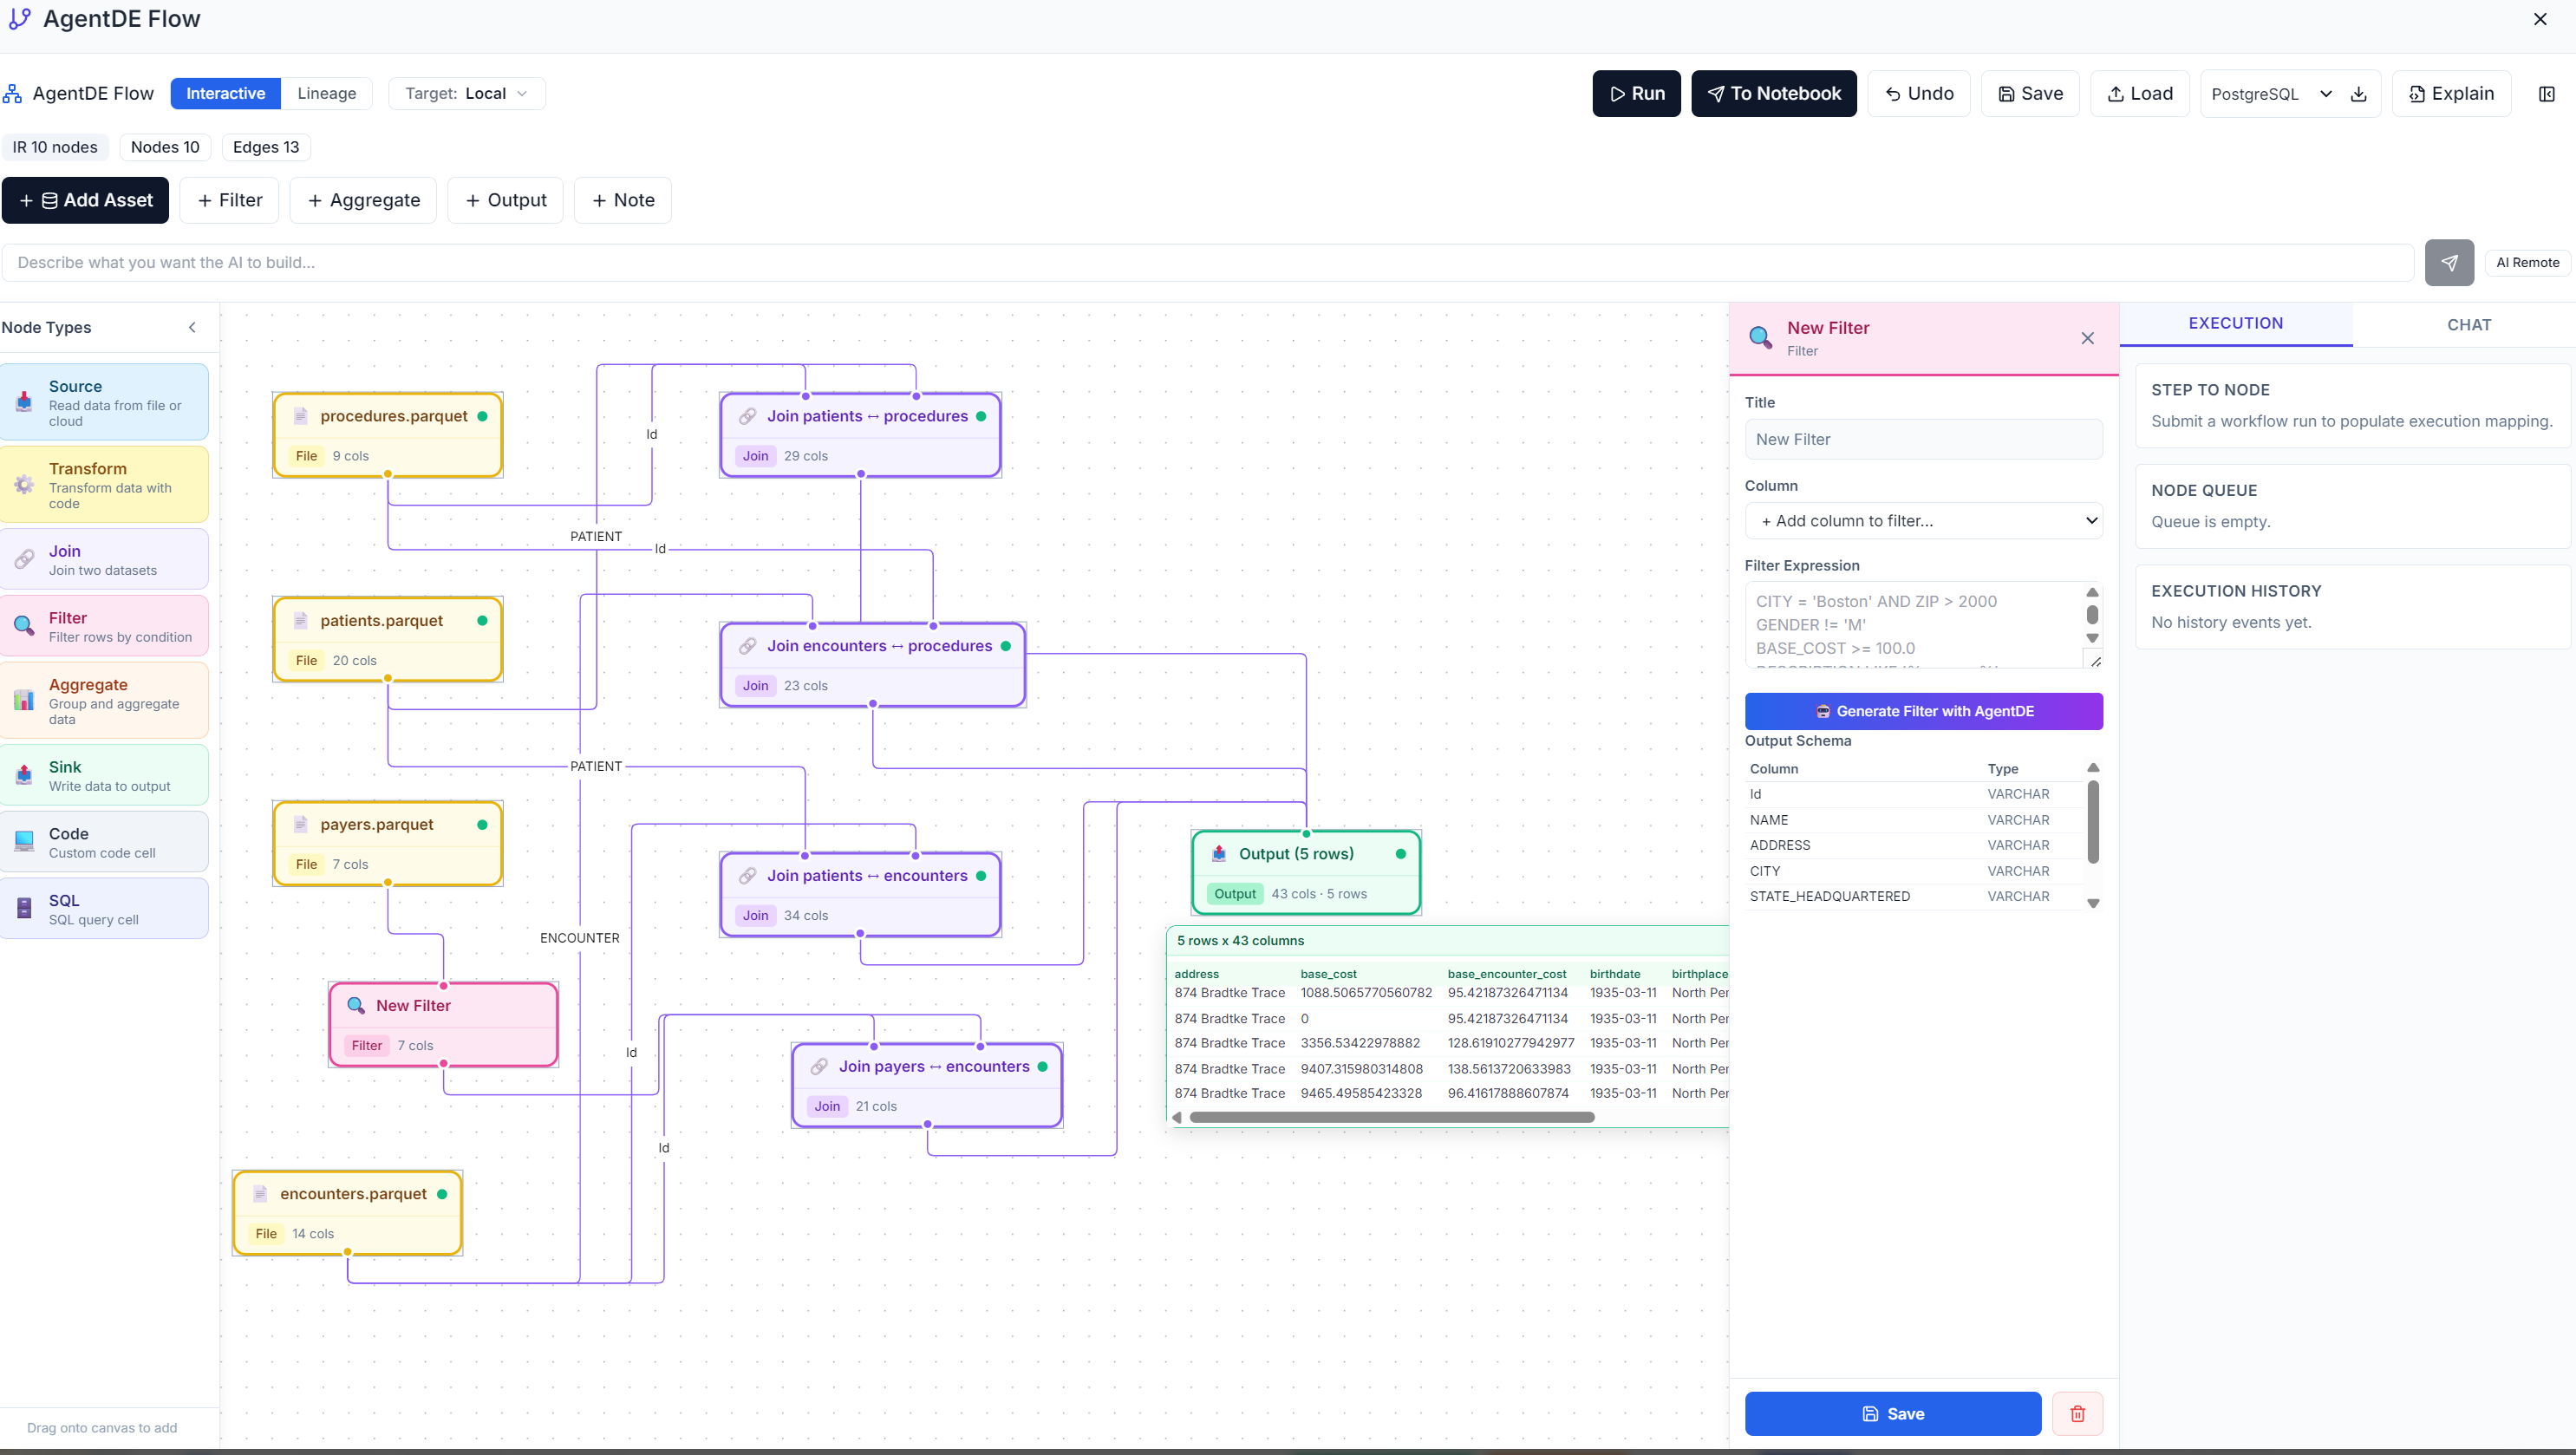The image size is (2576, 1455).
Task: Select the Sink node type icon
Action: pos(24,775)
